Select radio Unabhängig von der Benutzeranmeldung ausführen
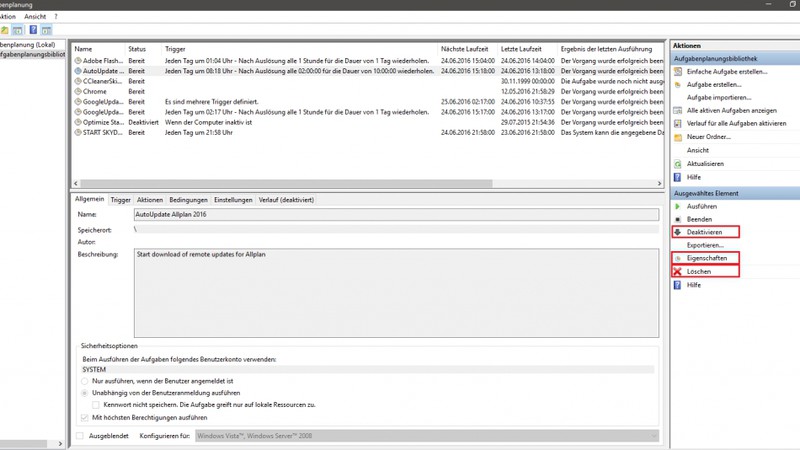 [x=85, y=393]
